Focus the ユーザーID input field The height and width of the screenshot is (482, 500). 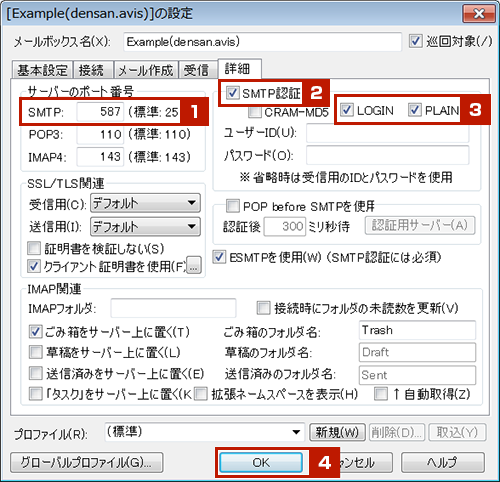(388, 133)
